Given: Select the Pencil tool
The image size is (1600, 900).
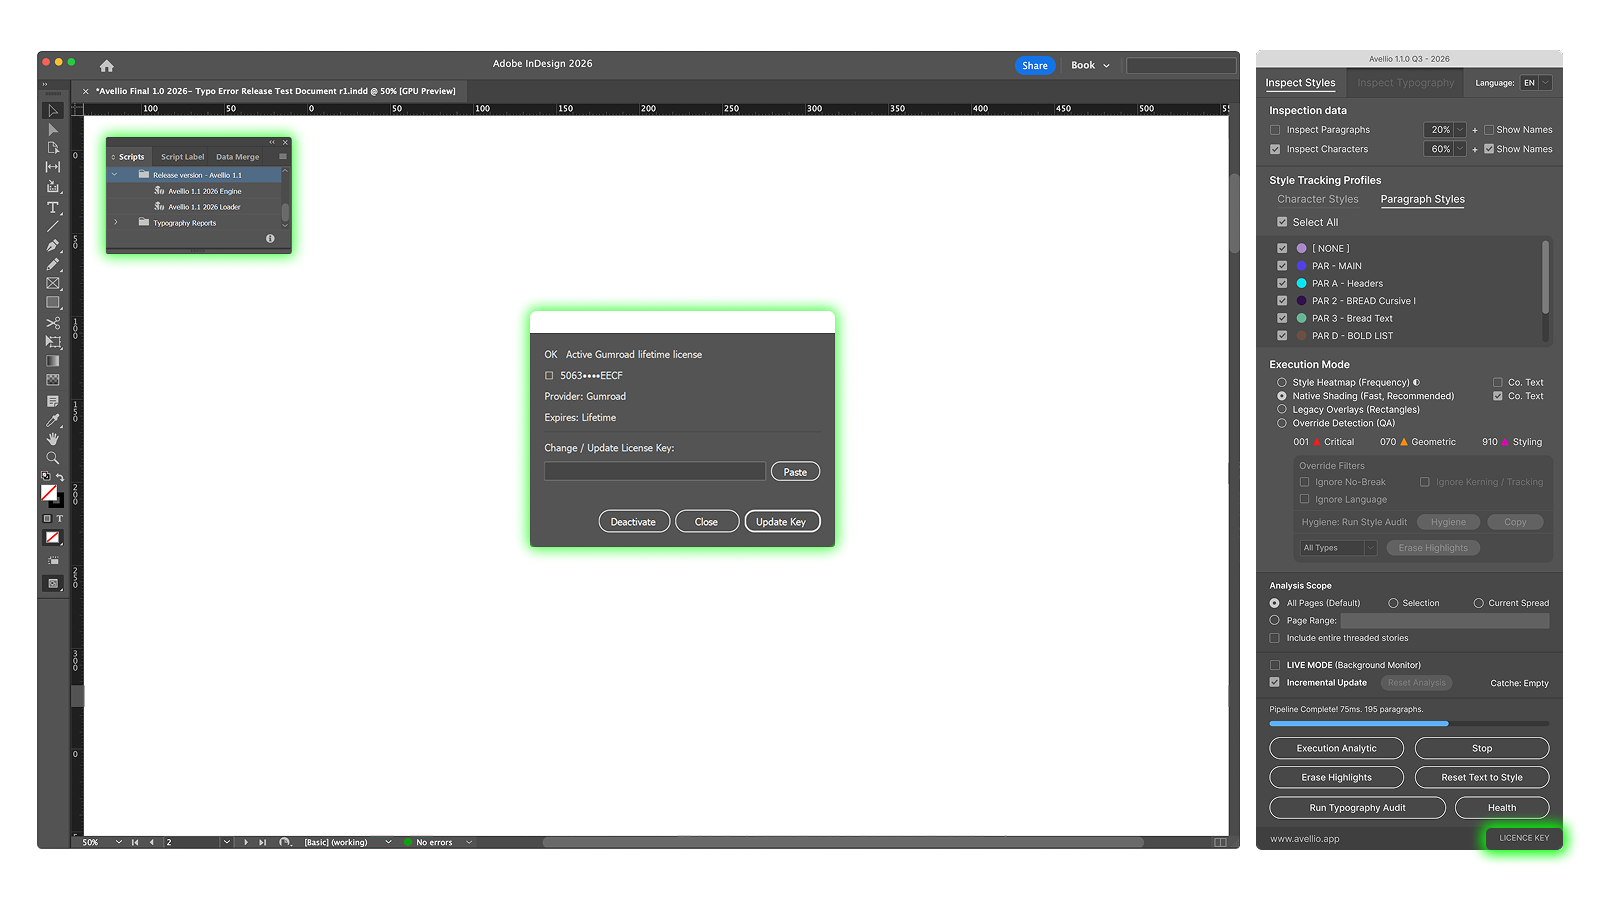Looking at the screenshot, I should point(53,264).
